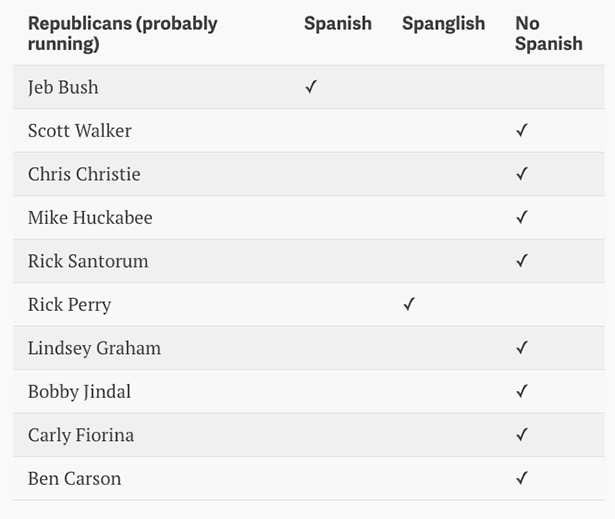
Task: Click Chris Christie's No Spanish checkmark
Action: [521, 174]
